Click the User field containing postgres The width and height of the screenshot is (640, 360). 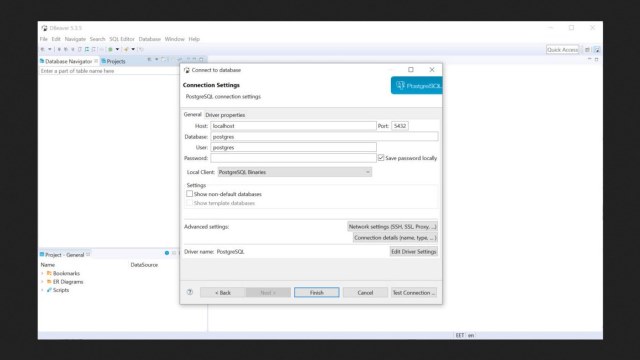pyautogui.click(x=293, y=147)
